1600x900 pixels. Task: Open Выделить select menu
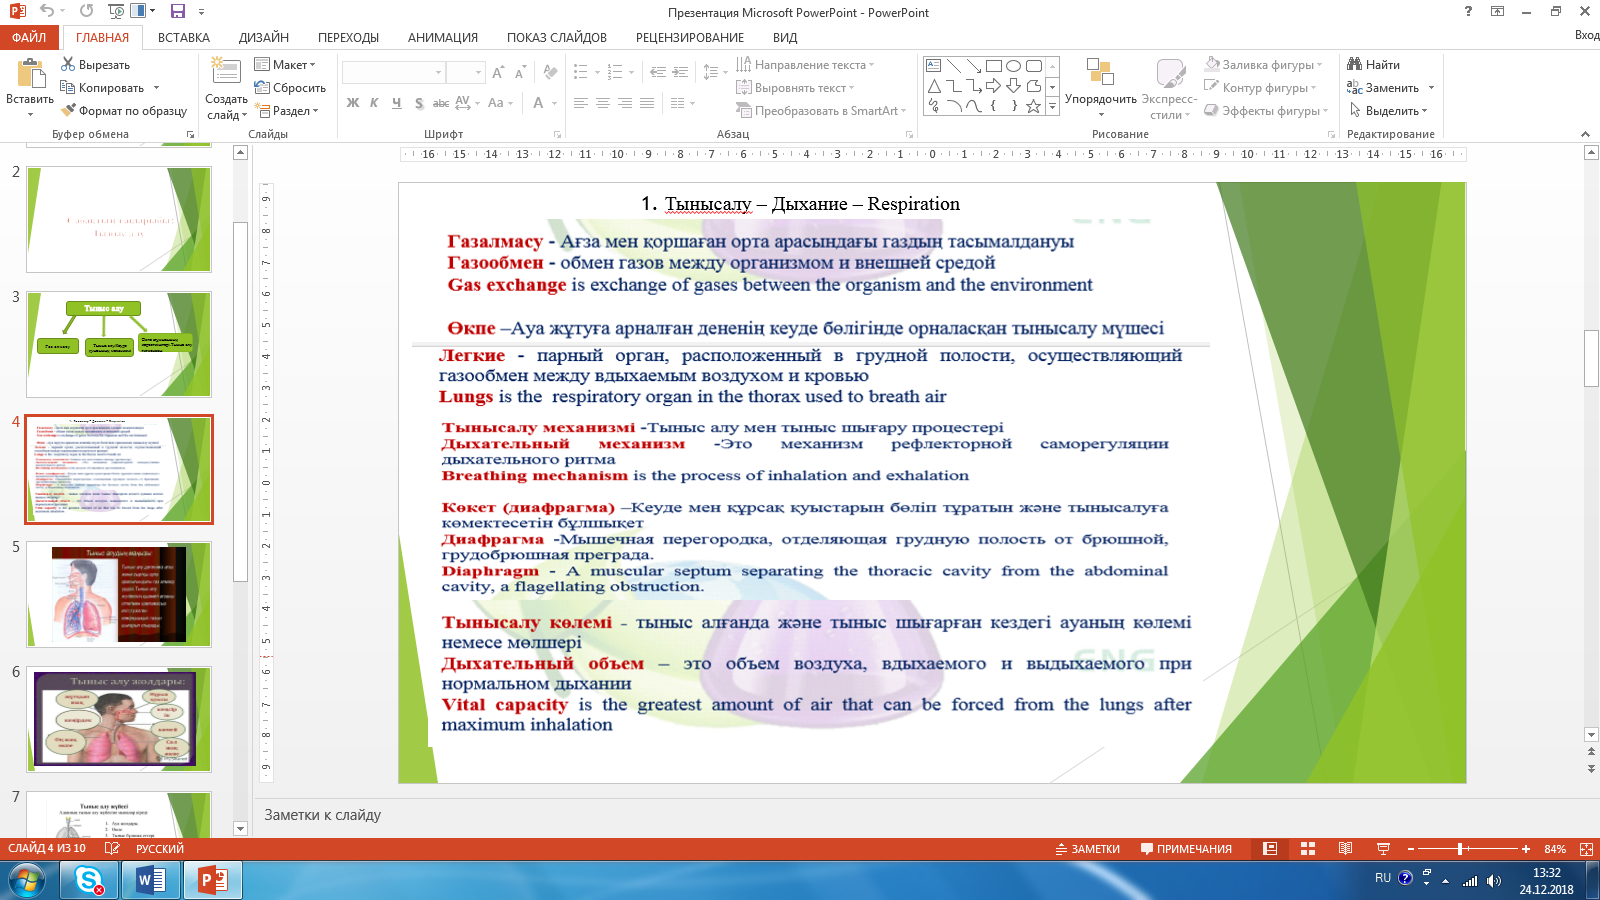point(1388,111)
